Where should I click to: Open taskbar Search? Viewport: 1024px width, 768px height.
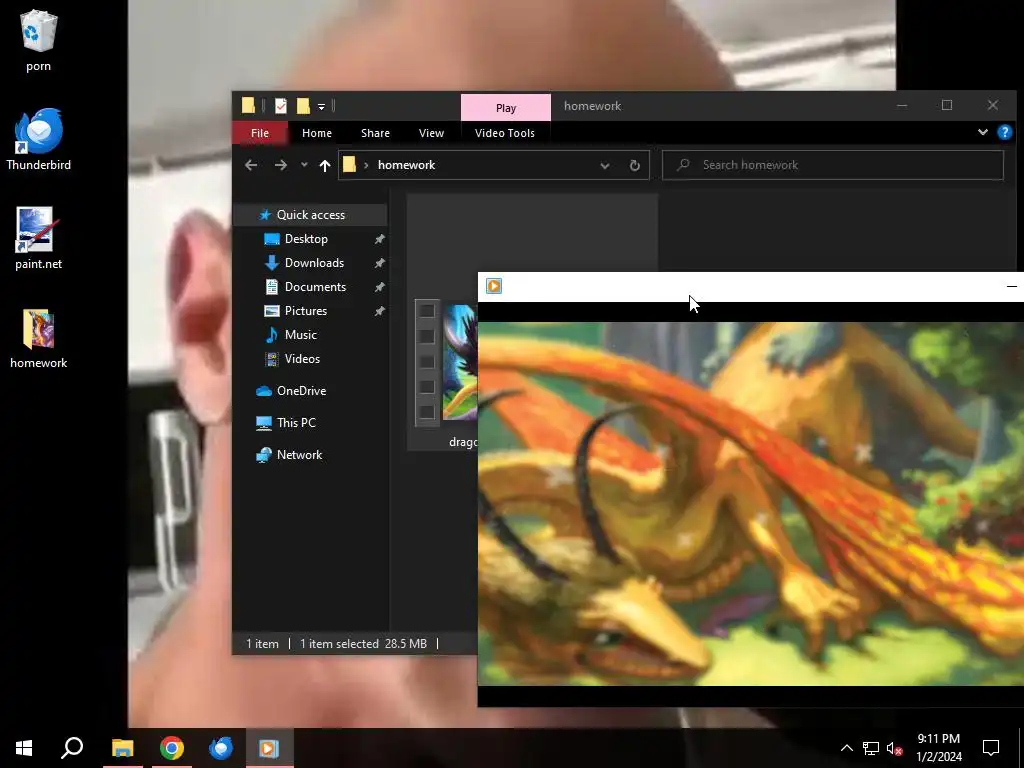72,748
